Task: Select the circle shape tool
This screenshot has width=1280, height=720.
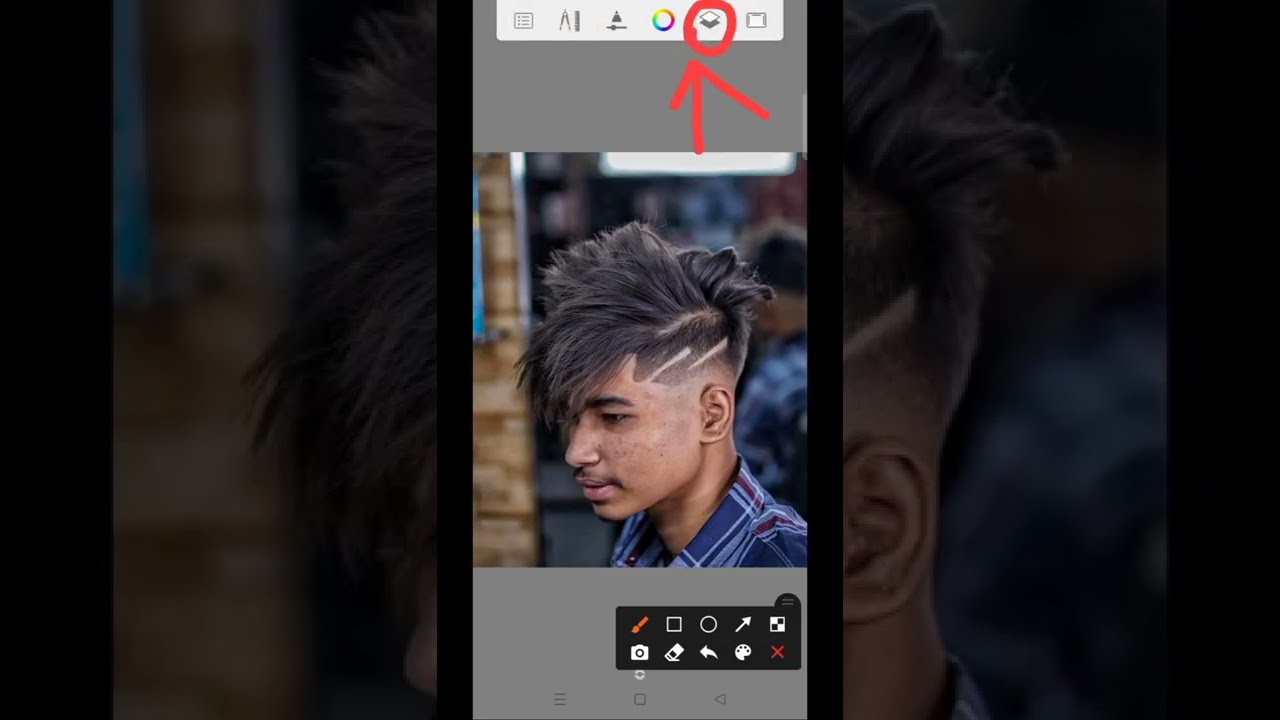Action: point(708,625)
